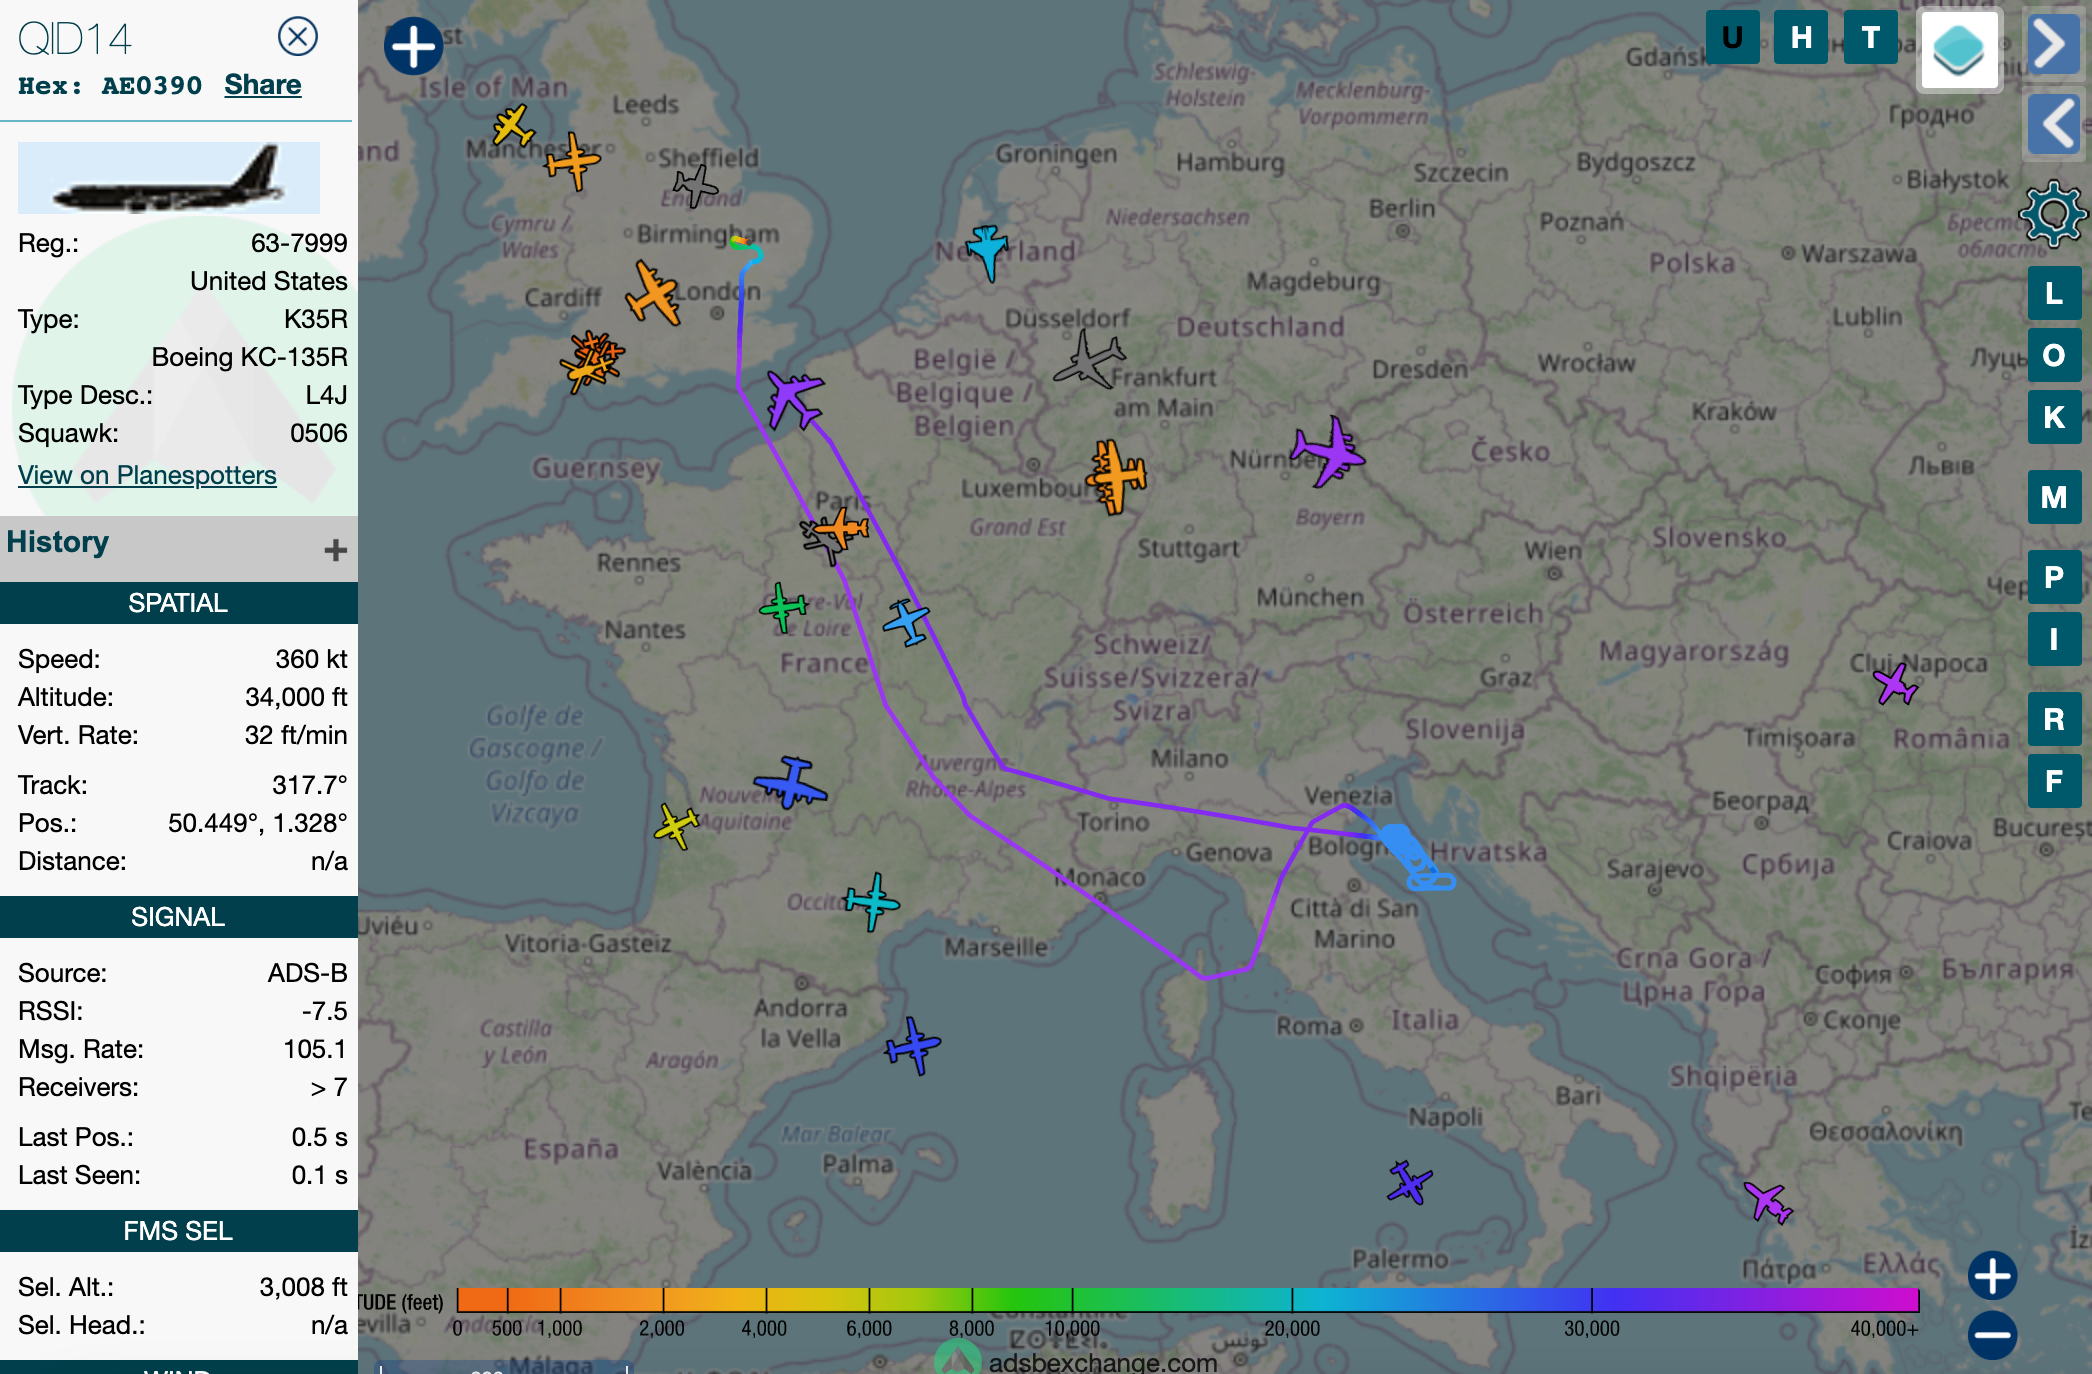The width and height of the screenshot is (2092, 1374).
Task: Select the orange four-engine aircraft near Luxembourg
Action: click(x=1117, y=476)
